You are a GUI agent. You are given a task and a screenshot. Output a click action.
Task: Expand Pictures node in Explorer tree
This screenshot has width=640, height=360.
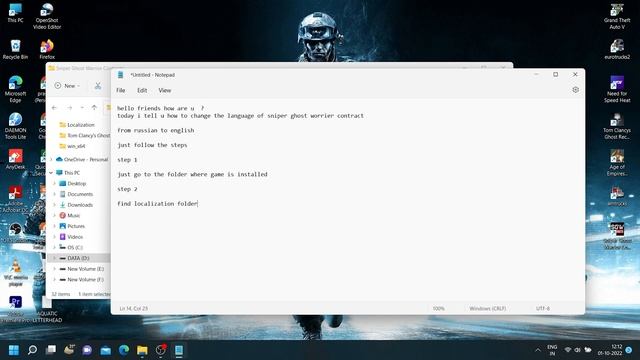pos(55,226)
